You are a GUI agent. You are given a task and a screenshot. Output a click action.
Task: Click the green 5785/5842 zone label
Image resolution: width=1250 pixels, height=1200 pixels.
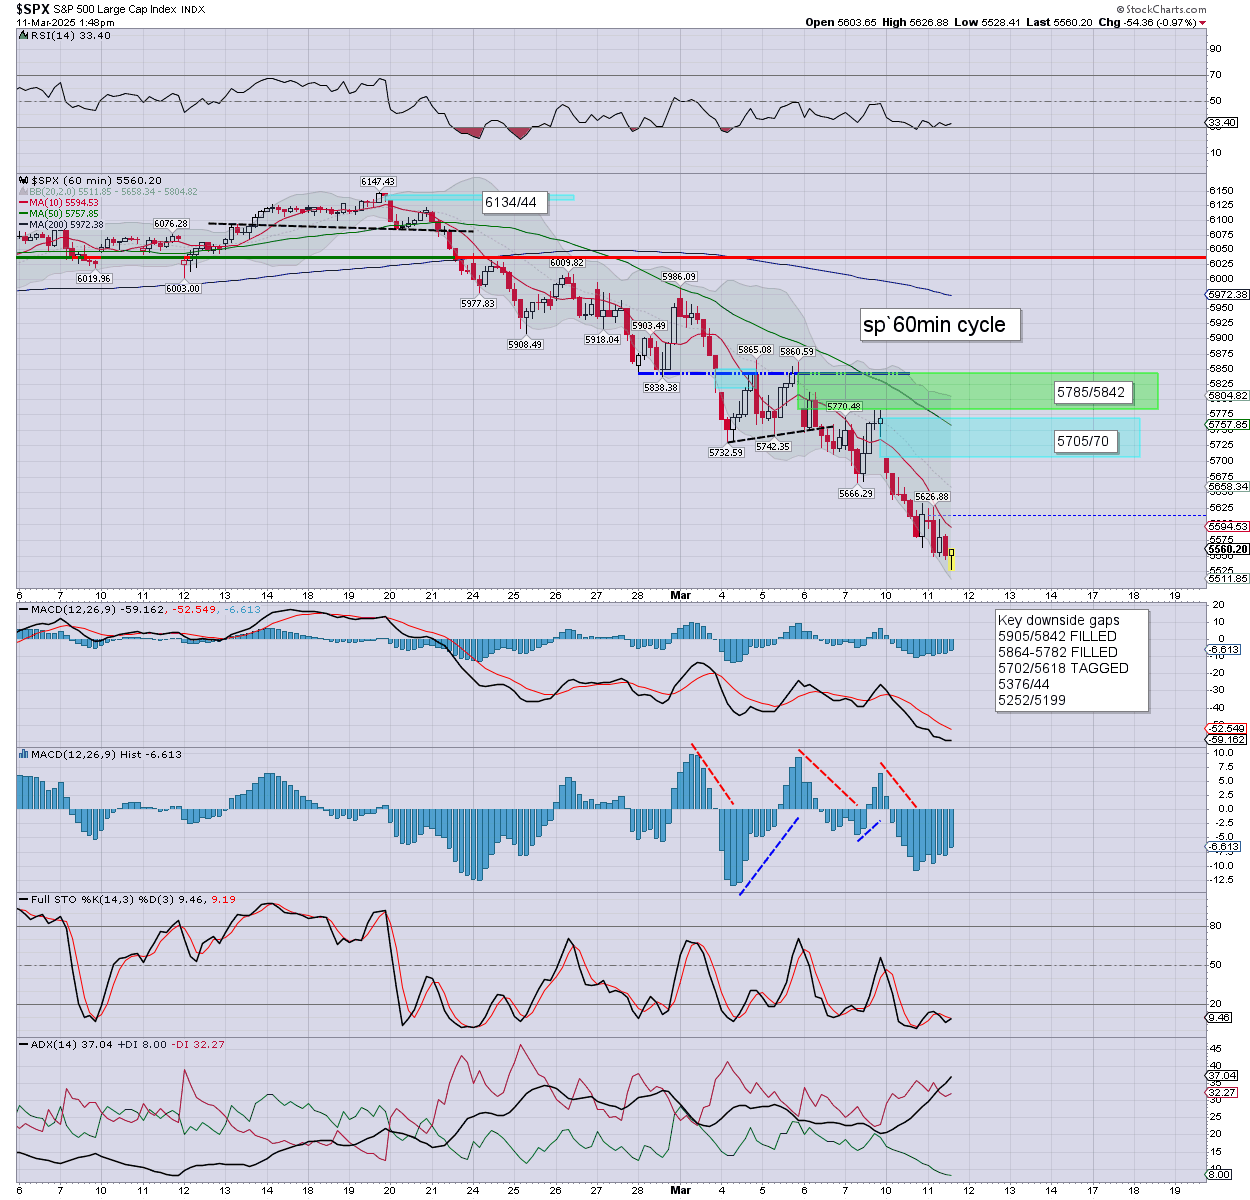coord(1091,393)
